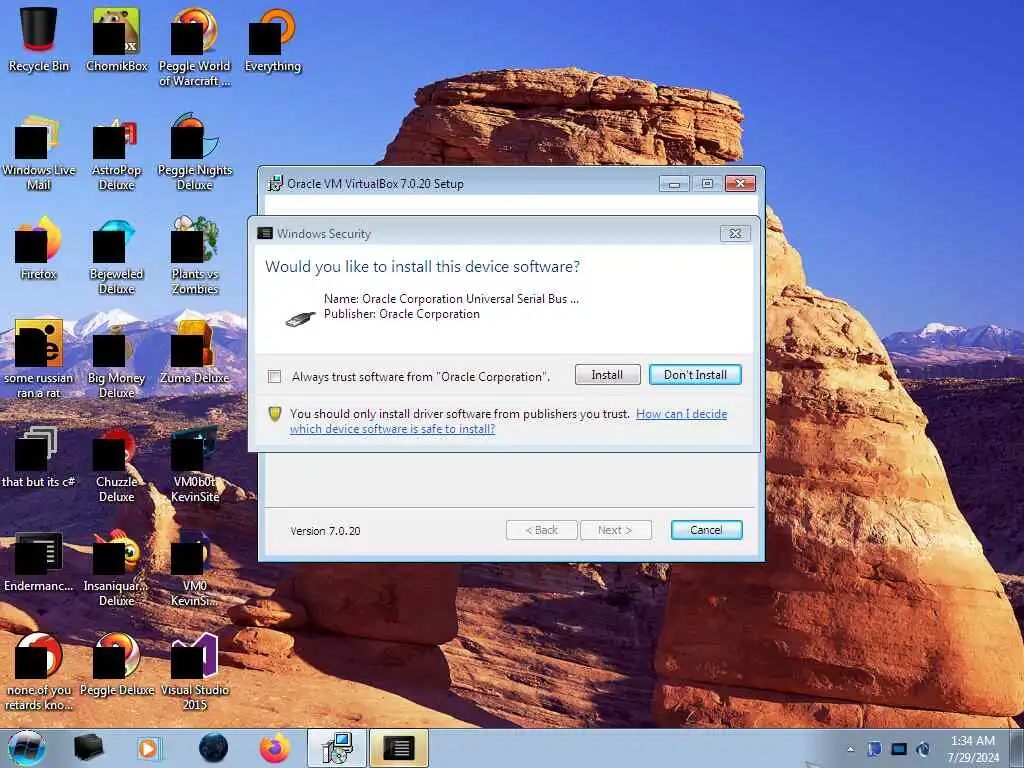1024x768 pixels.
Task: Click the Windows Start orb
Action: (x=27, y=748)
